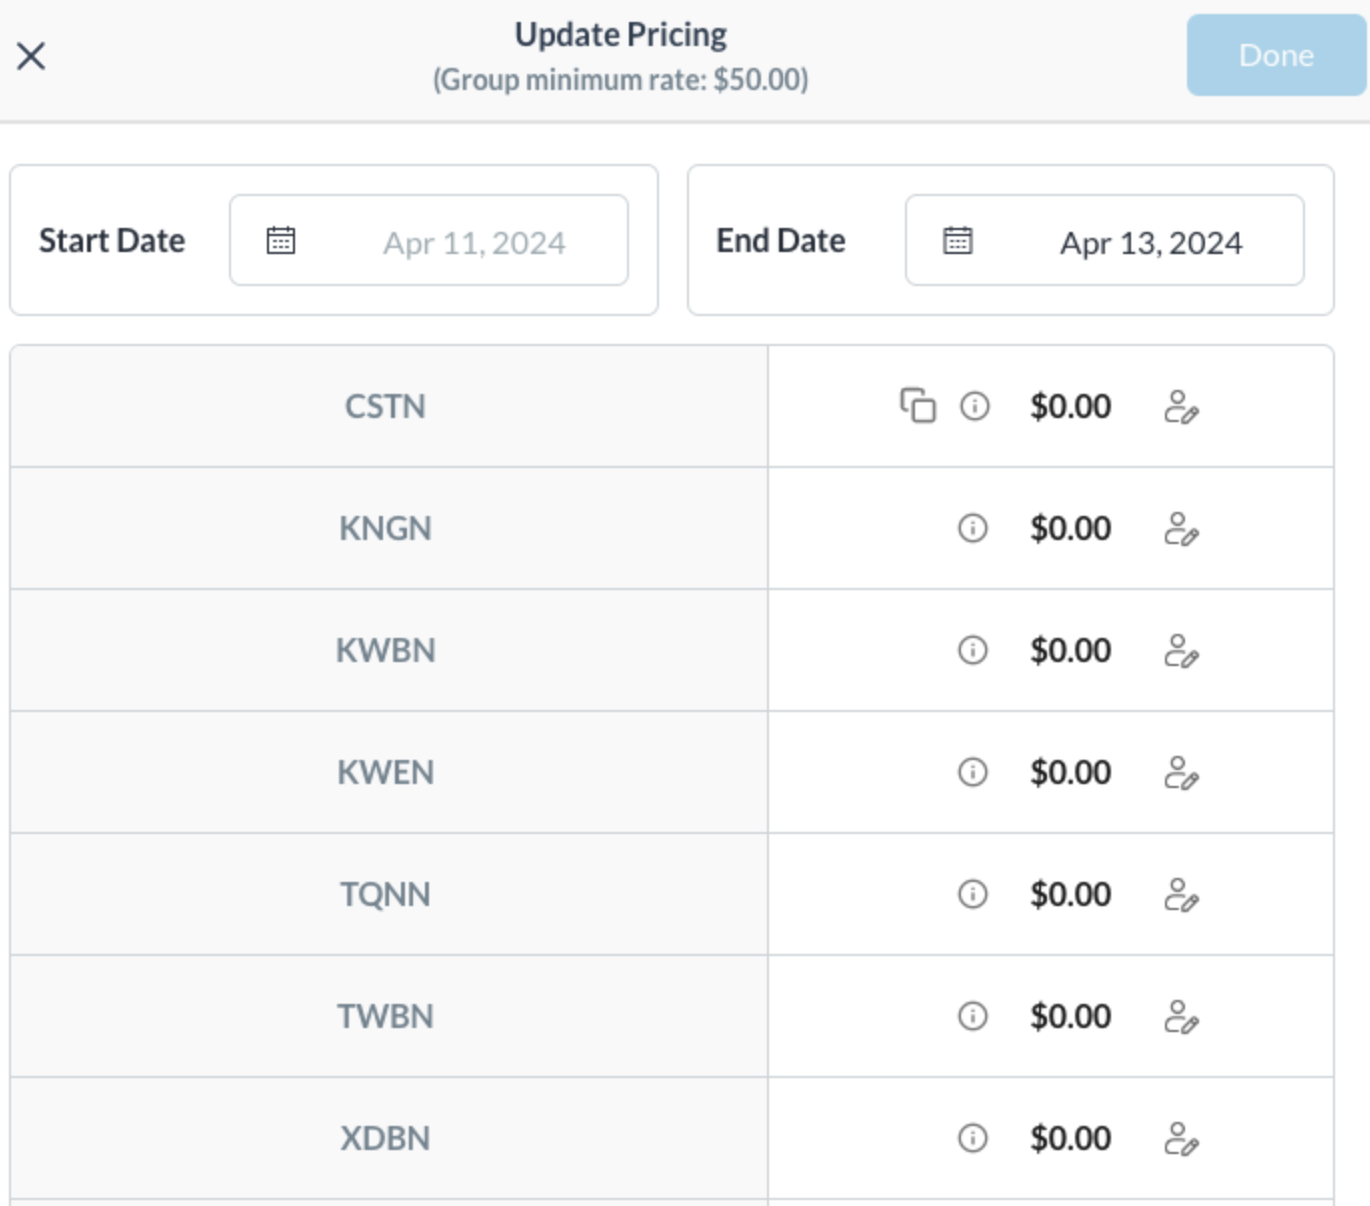The image size is (1370, 1206).
Task: Select the Apr 13, 2024 end date field
Action: point(1150,242)
